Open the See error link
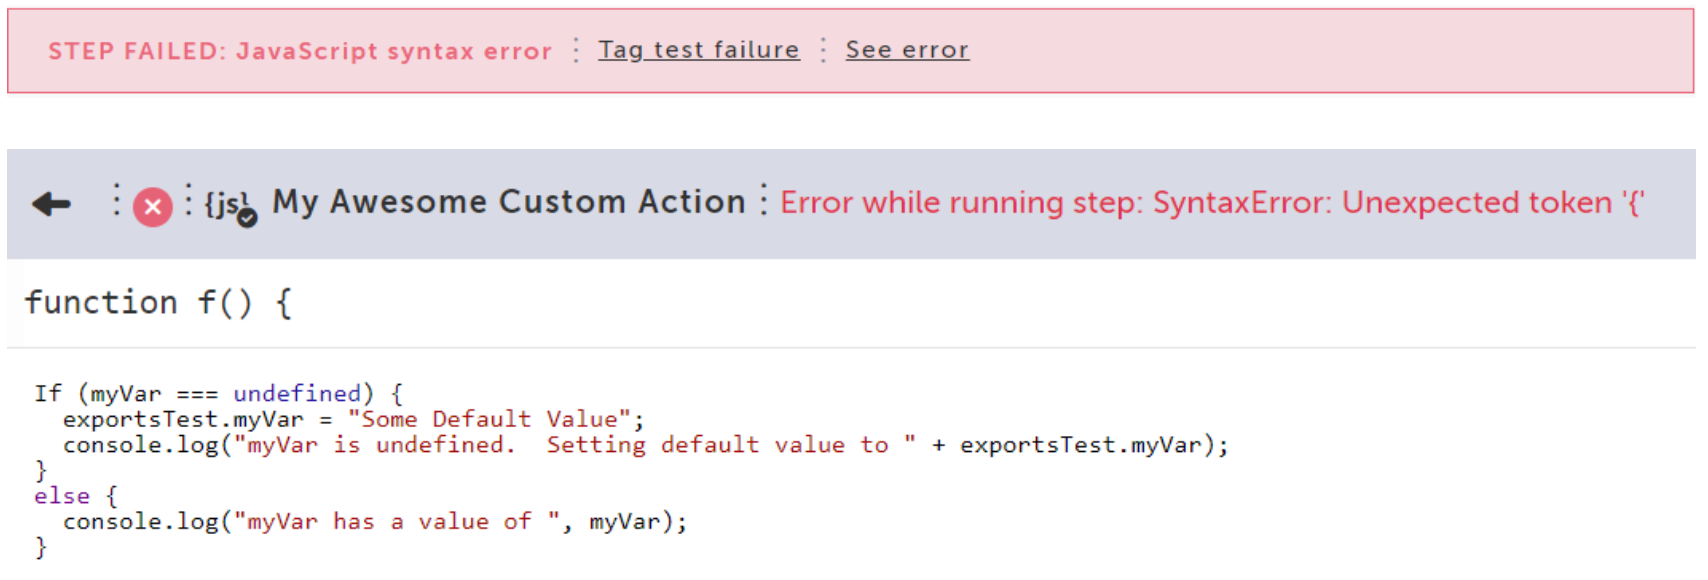 [x=907, y=50]
